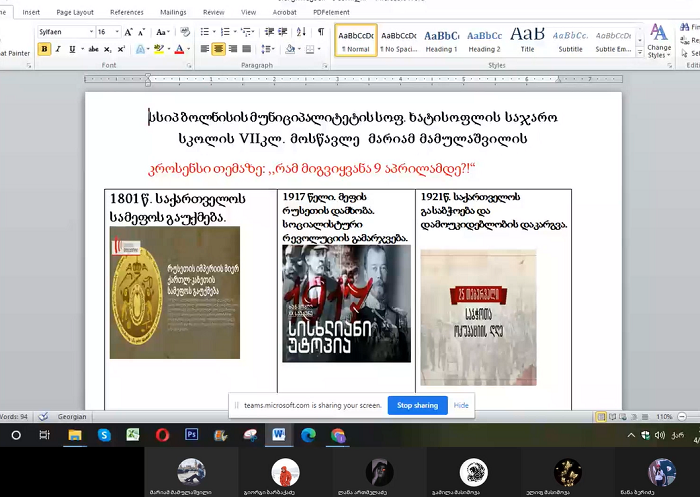Select the 1917 revolution image in table

click(x=346, y=303)
